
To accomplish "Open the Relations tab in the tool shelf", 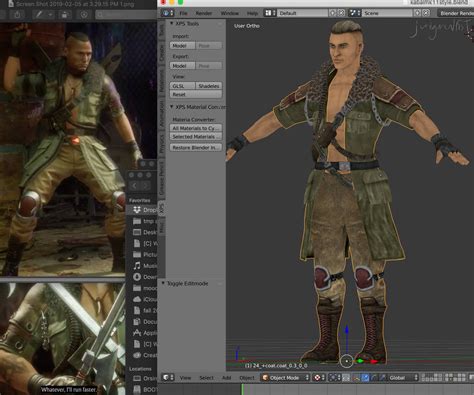I will tap(162, 81).
